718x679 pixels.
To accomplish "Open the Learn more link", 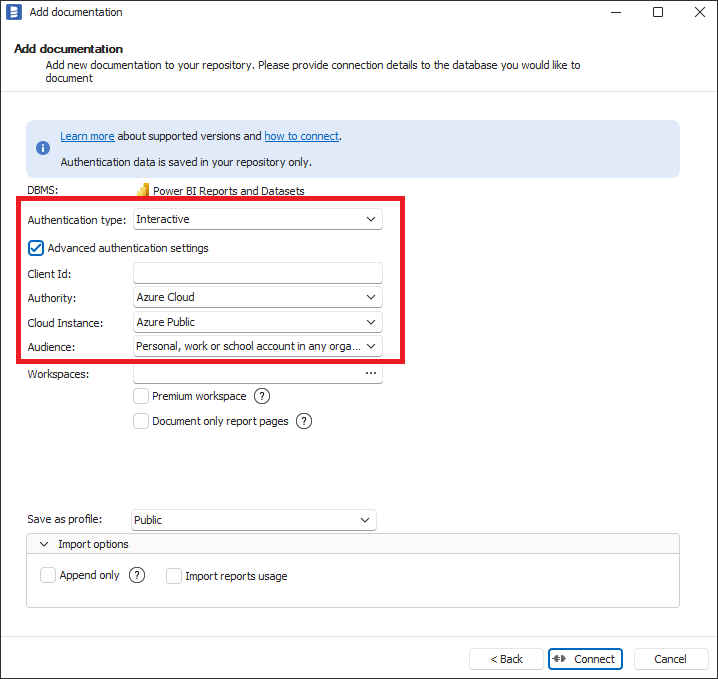I will click(87, 136).
